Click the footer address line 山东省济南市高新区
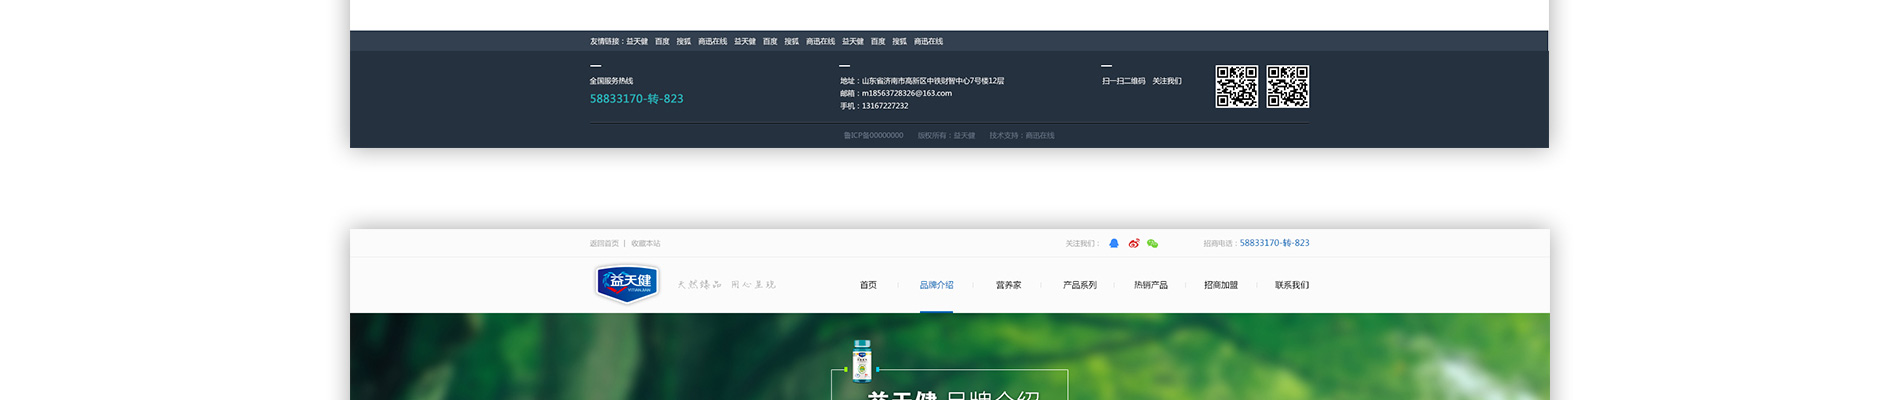The width and height of the screenshot is (1900, 400). click(x=922, y=81)
